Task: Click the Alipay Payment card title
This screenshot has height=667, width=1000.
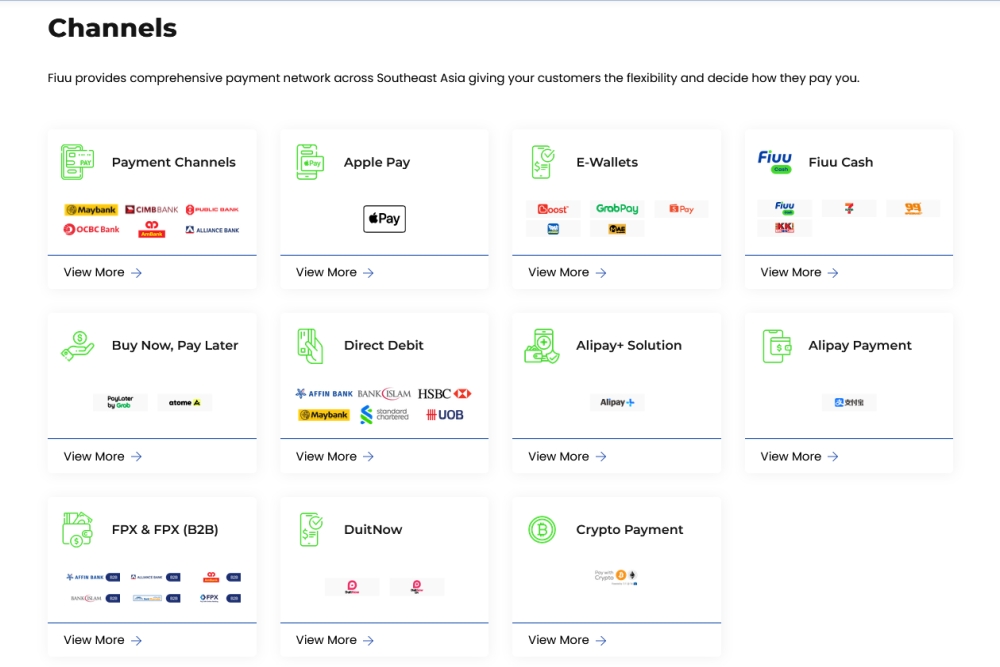Action: 860,346
